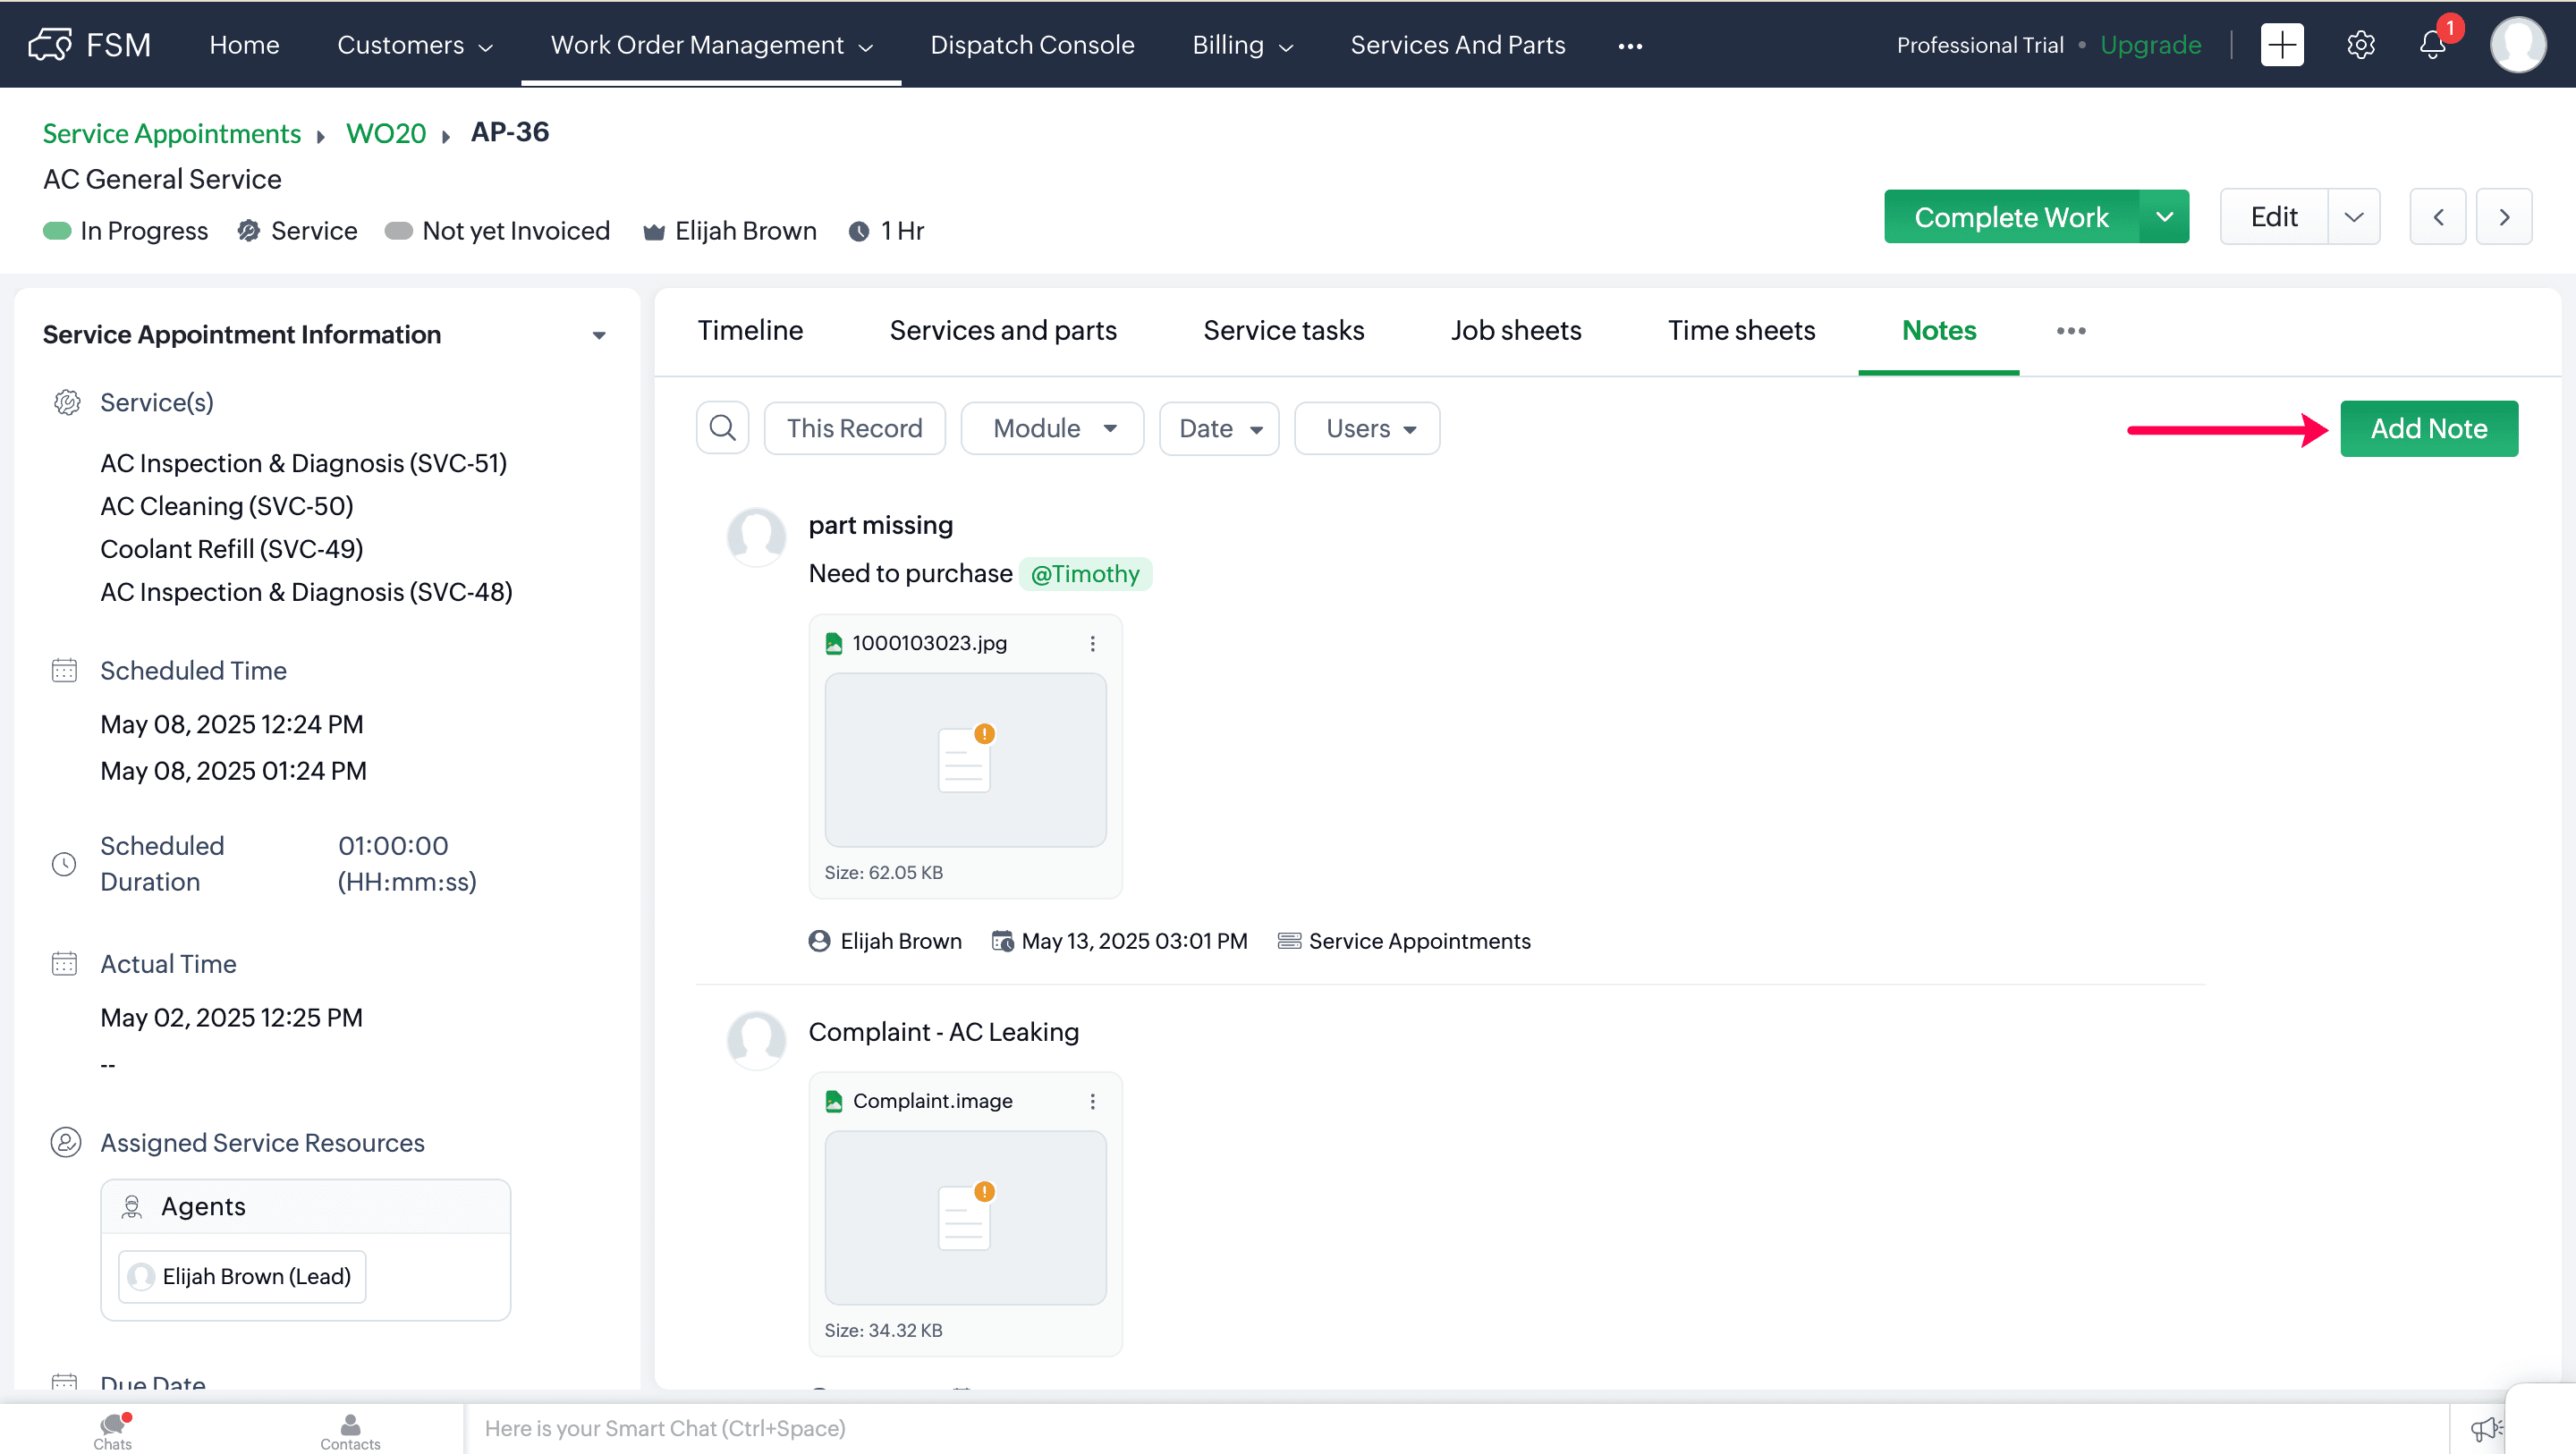Go to previous record arrow

2437,217
